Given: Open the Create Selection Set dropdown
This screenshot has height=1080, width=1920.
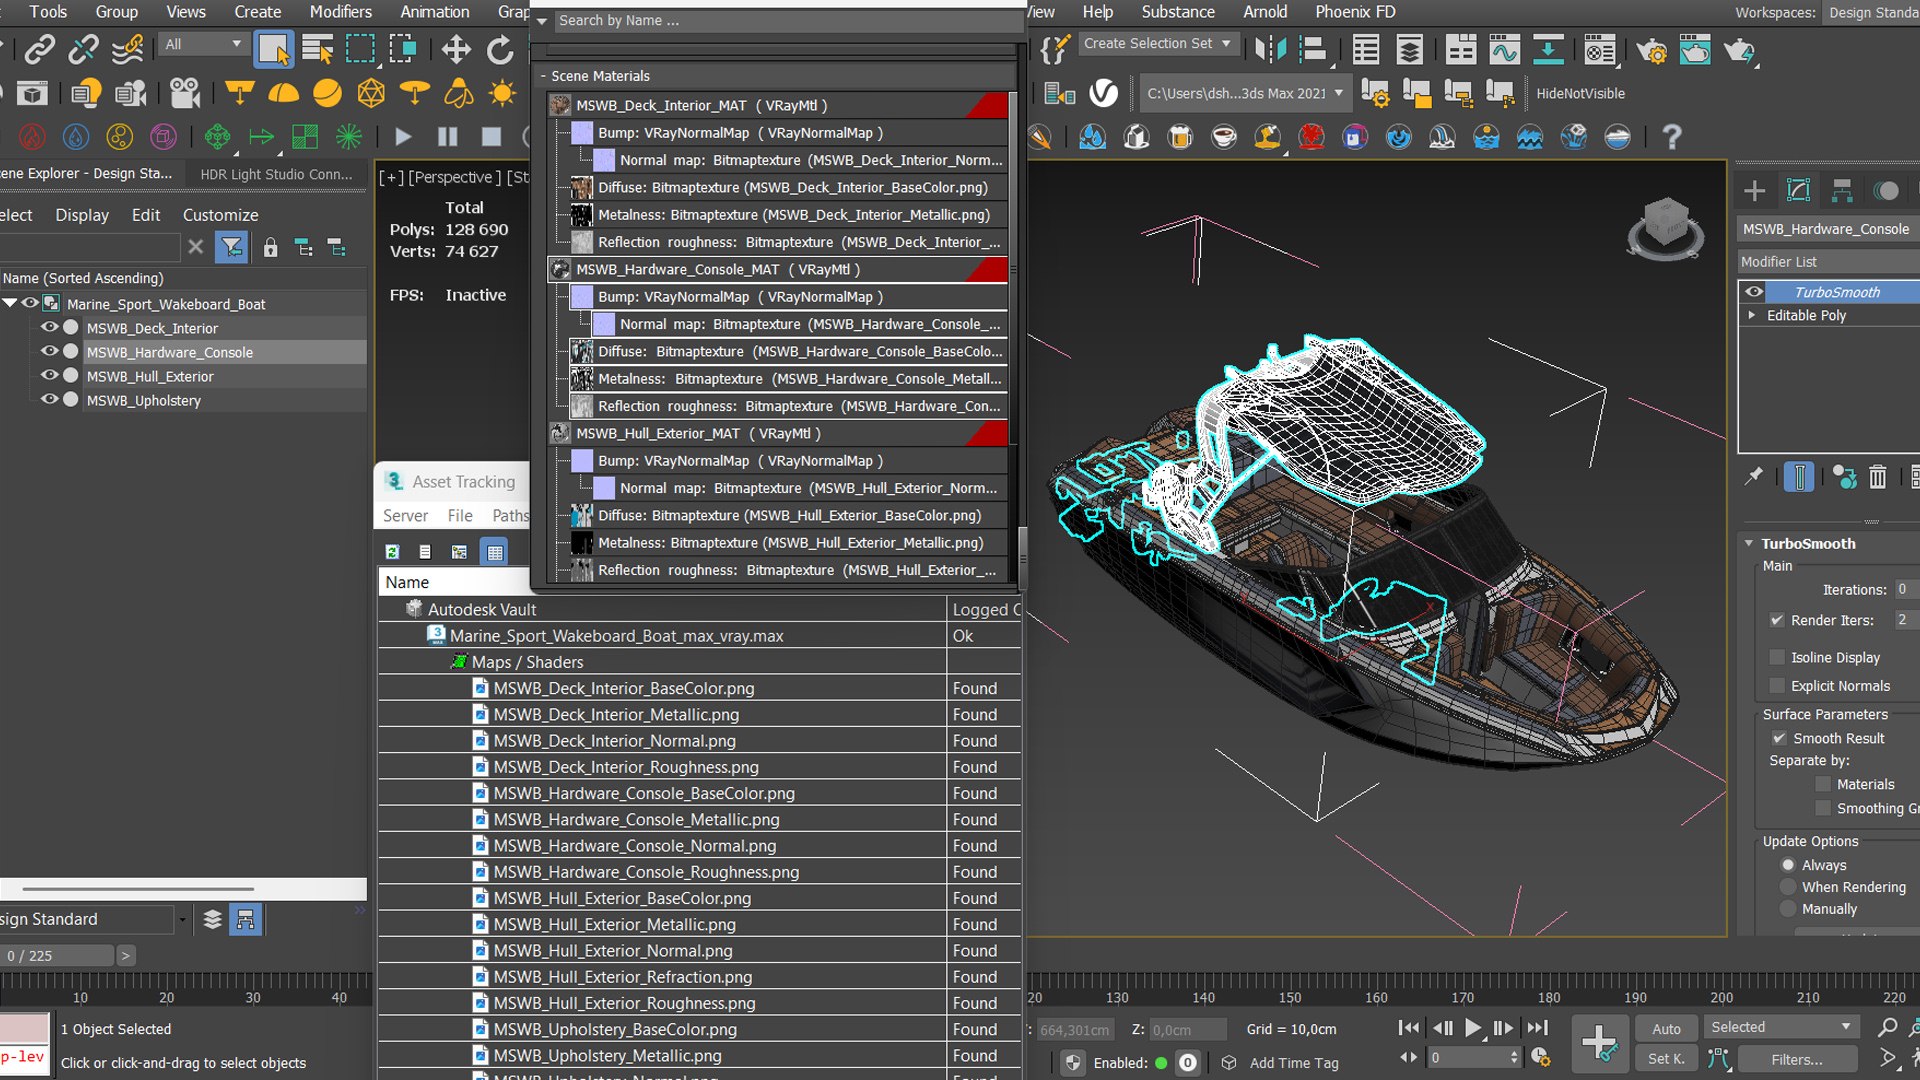Looking at the screenshot, I should (1158, 44).
